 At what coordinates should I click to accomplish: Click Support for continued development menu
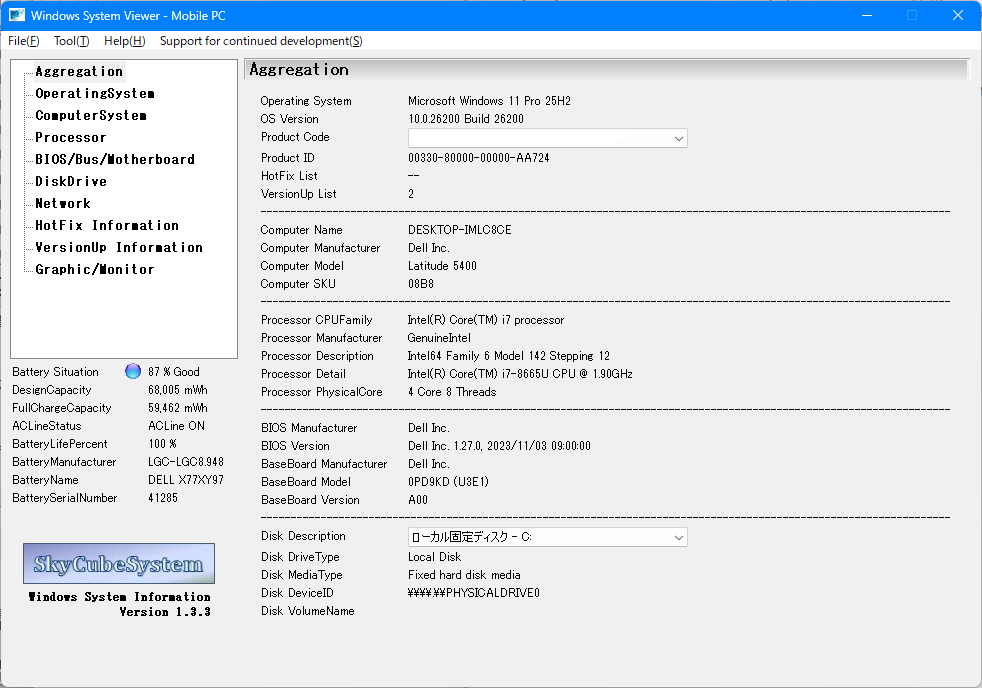click(261, 41)
